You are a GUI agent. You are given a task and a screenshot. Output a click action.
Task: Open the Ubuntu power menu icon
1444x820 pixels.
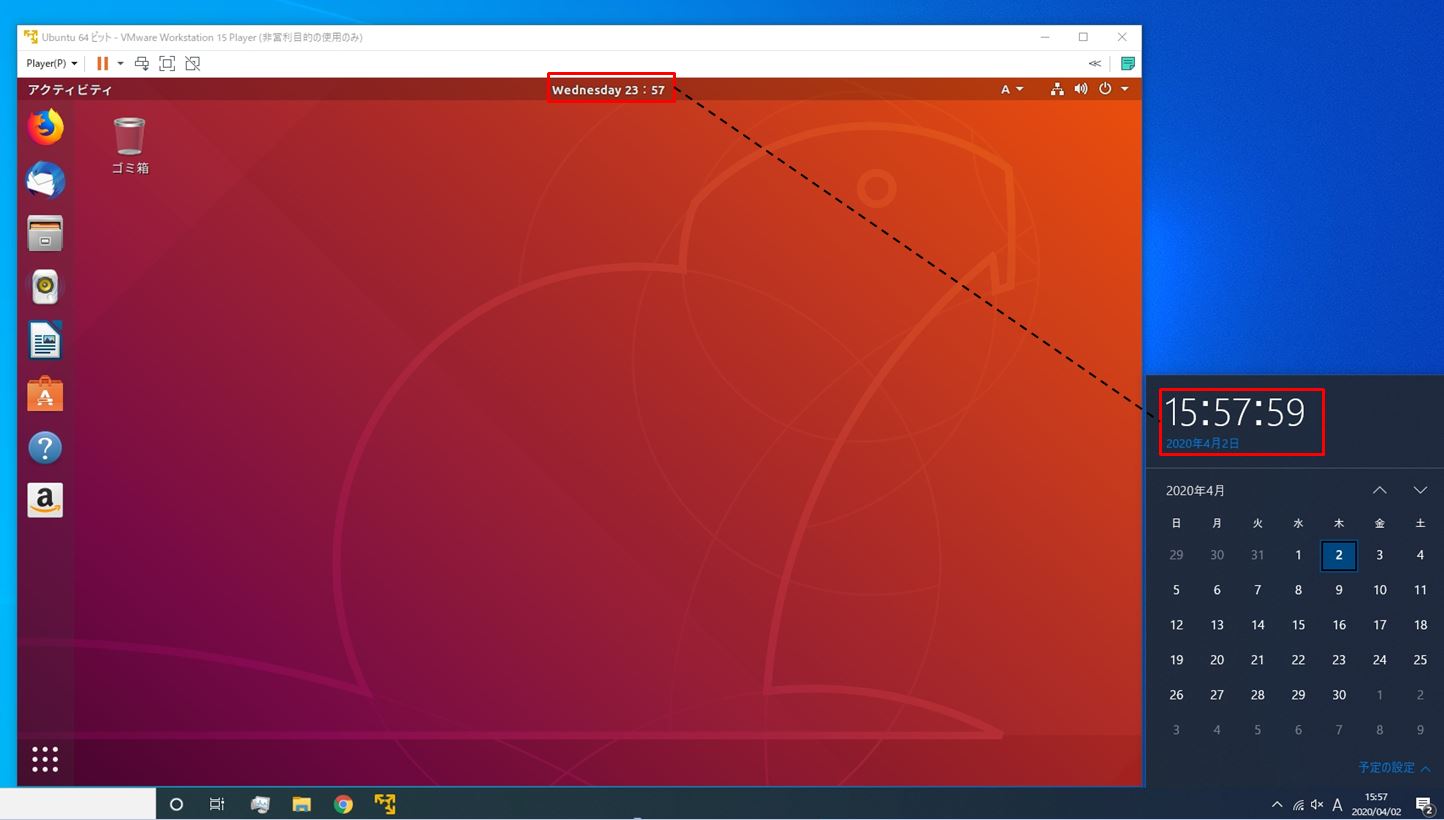[1105, 89]
